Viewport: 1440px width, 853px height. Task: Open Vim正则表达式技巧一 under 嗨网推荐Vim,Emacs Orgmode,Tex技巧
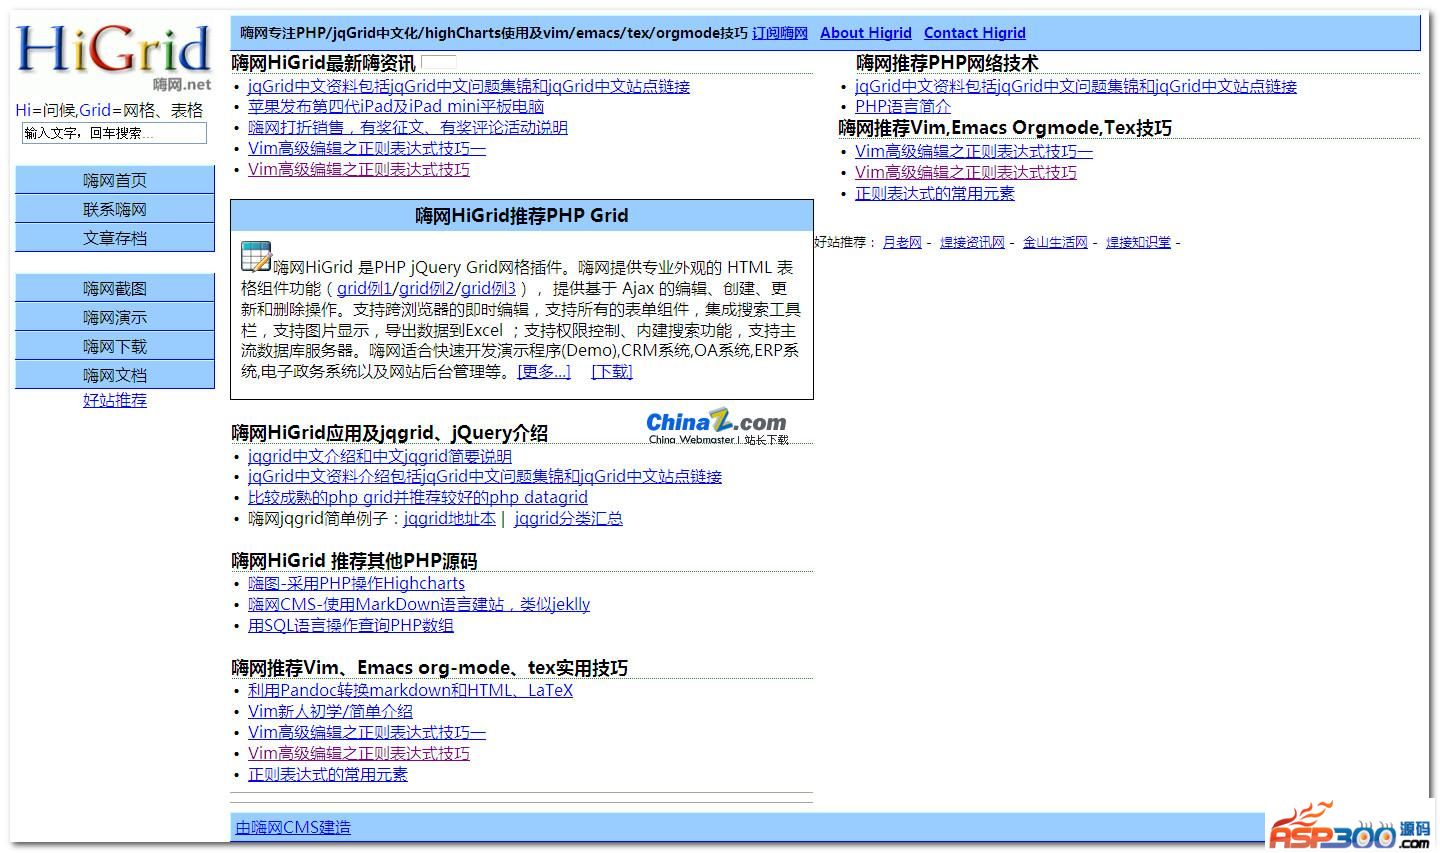974,151
